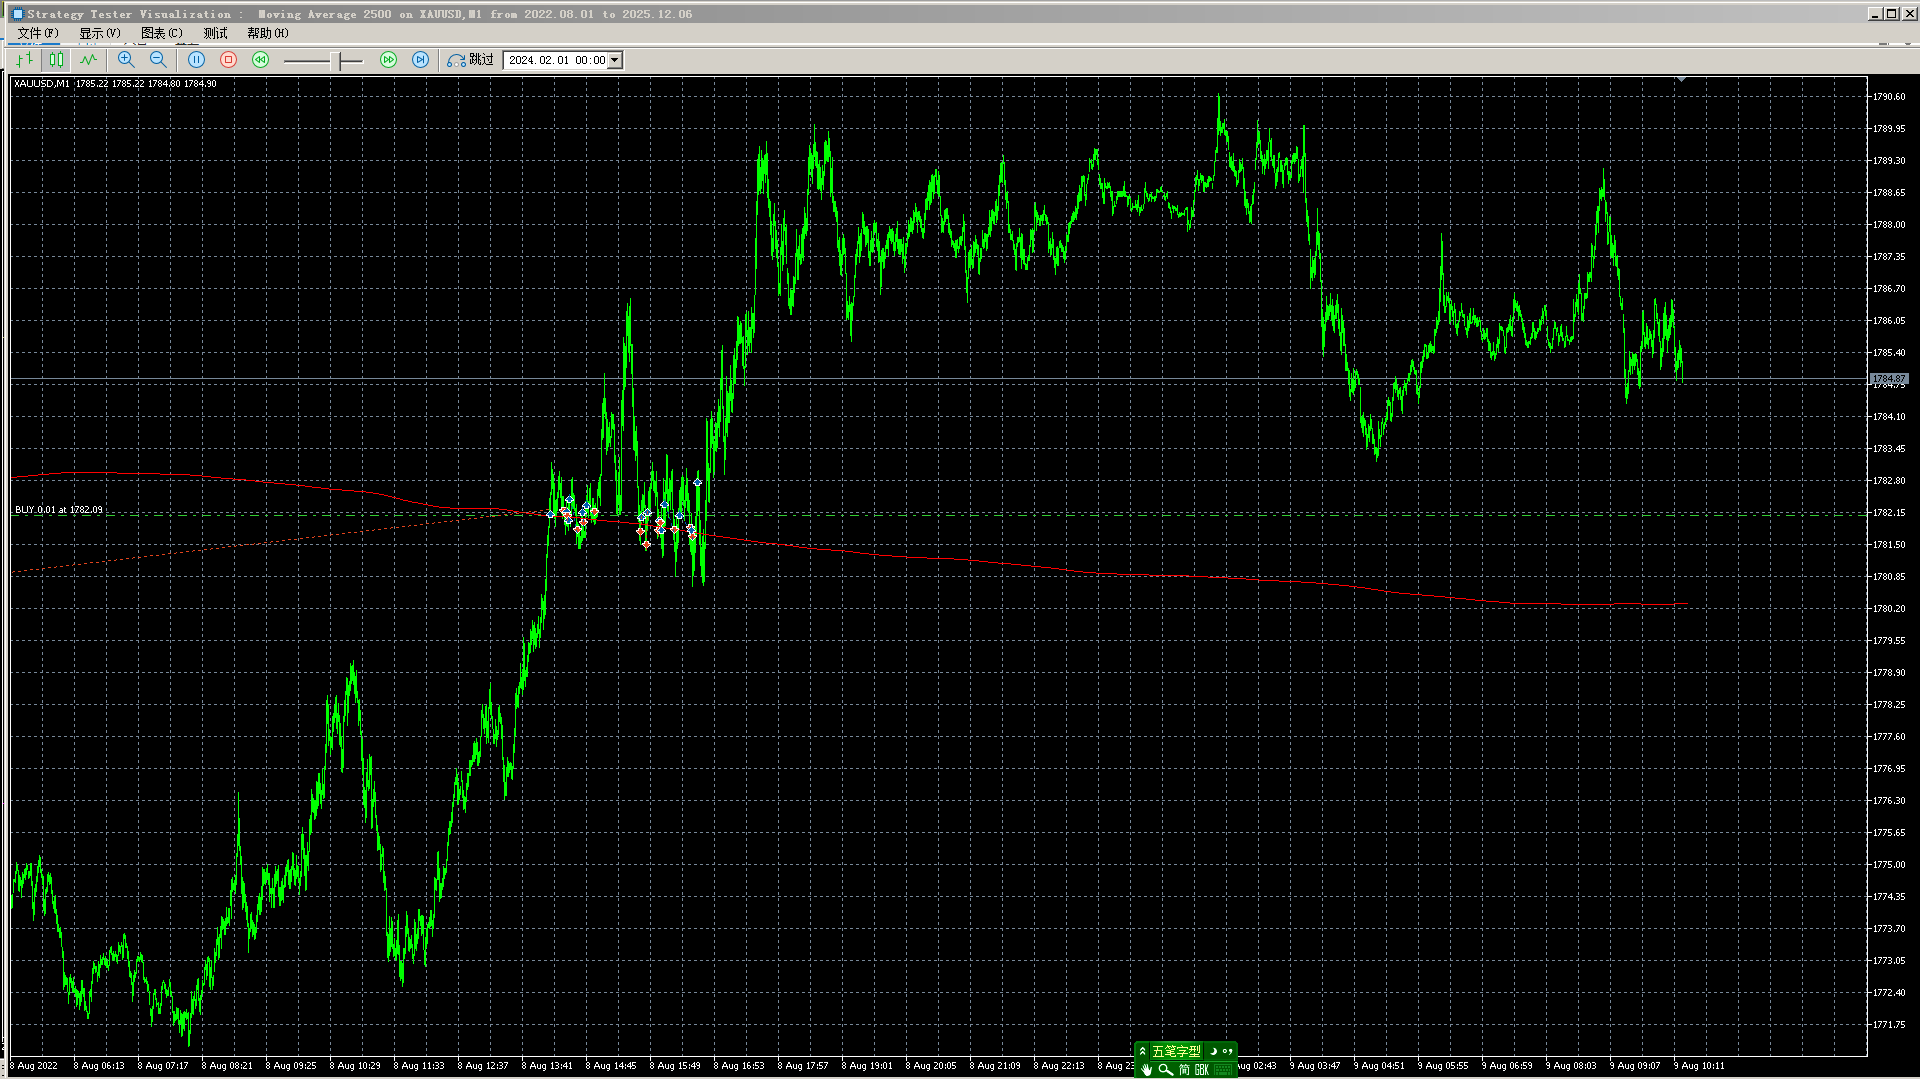The width and height of the screenshot is (1920, 1080).
Task: Collapse the IME bar with double chevron
Action: coord(1143,1051)
